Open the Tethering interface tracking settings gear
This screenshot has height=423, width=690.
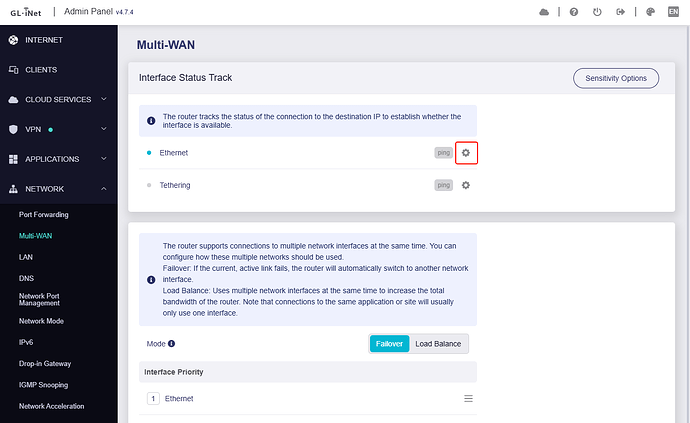466,185
